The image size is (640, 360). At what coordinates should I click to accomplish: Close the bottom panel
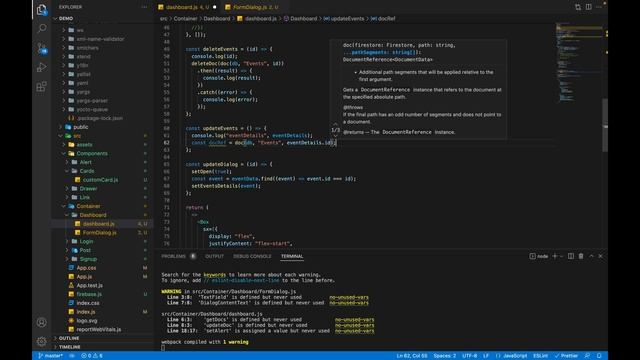600,256
